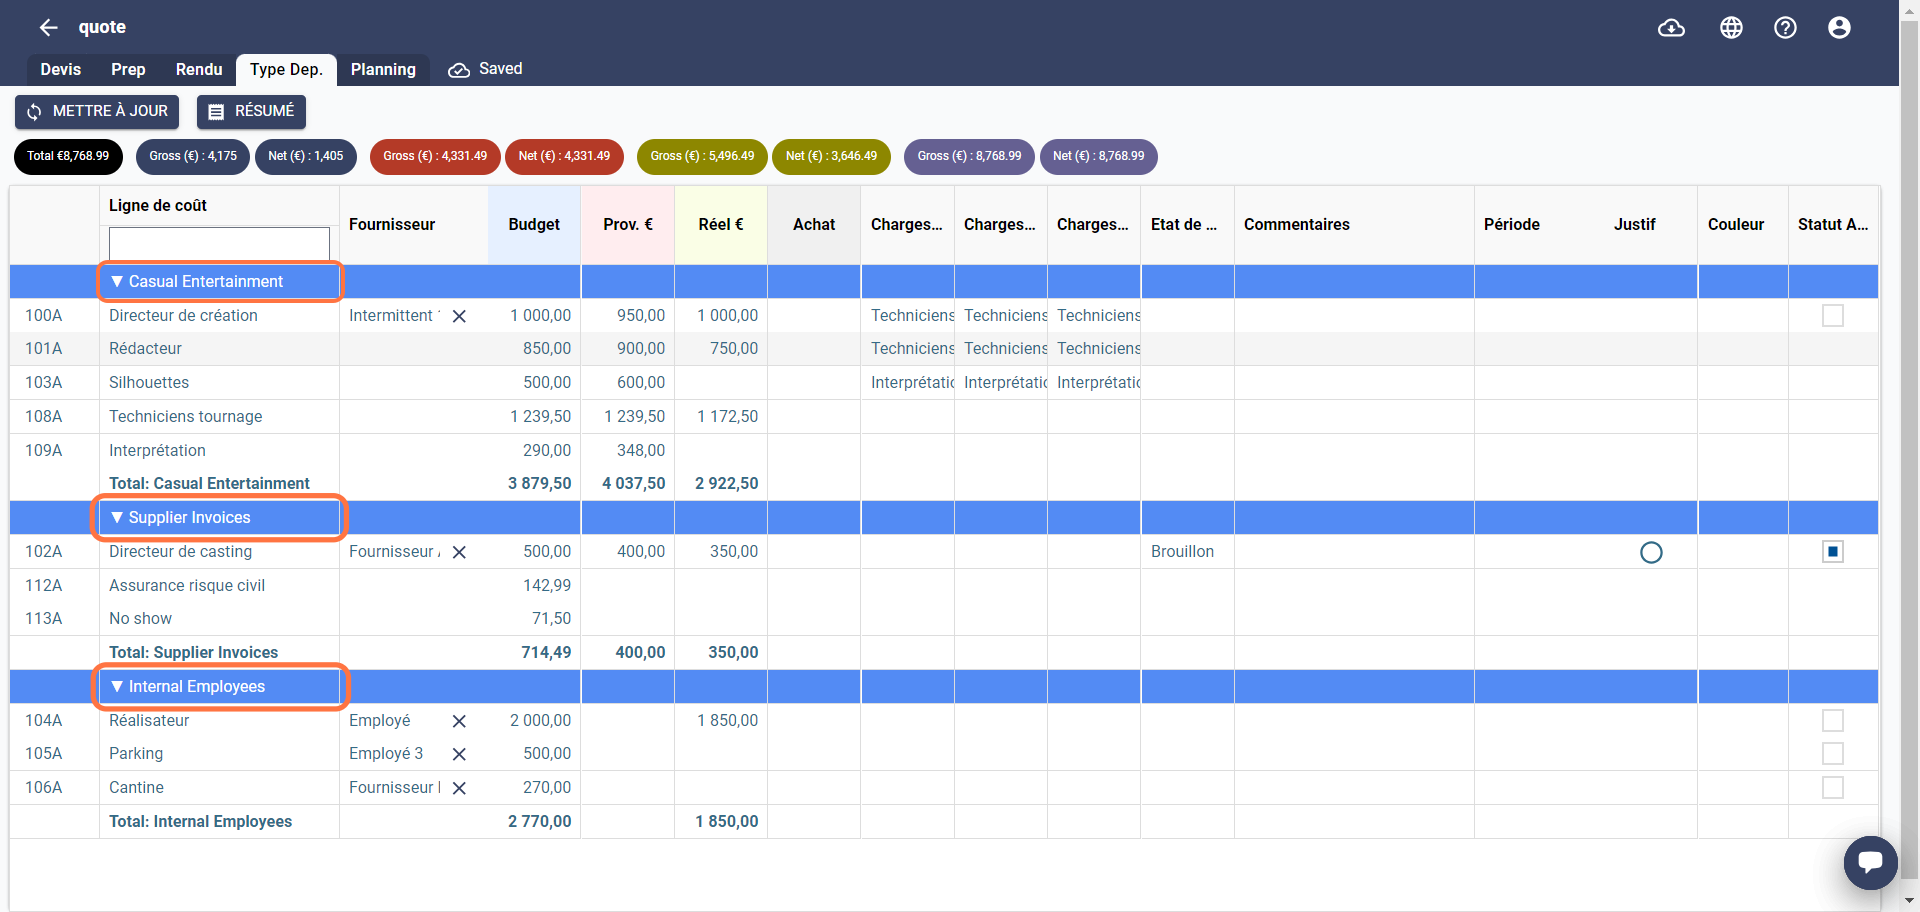Click the METTRE À JOUR button
Viewport: 1920px width, 912px height.
tap(97, 111)
